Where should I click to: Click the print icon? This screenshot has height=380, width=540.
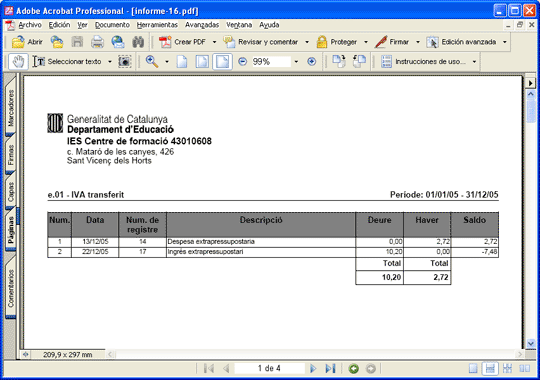[97, 42]
